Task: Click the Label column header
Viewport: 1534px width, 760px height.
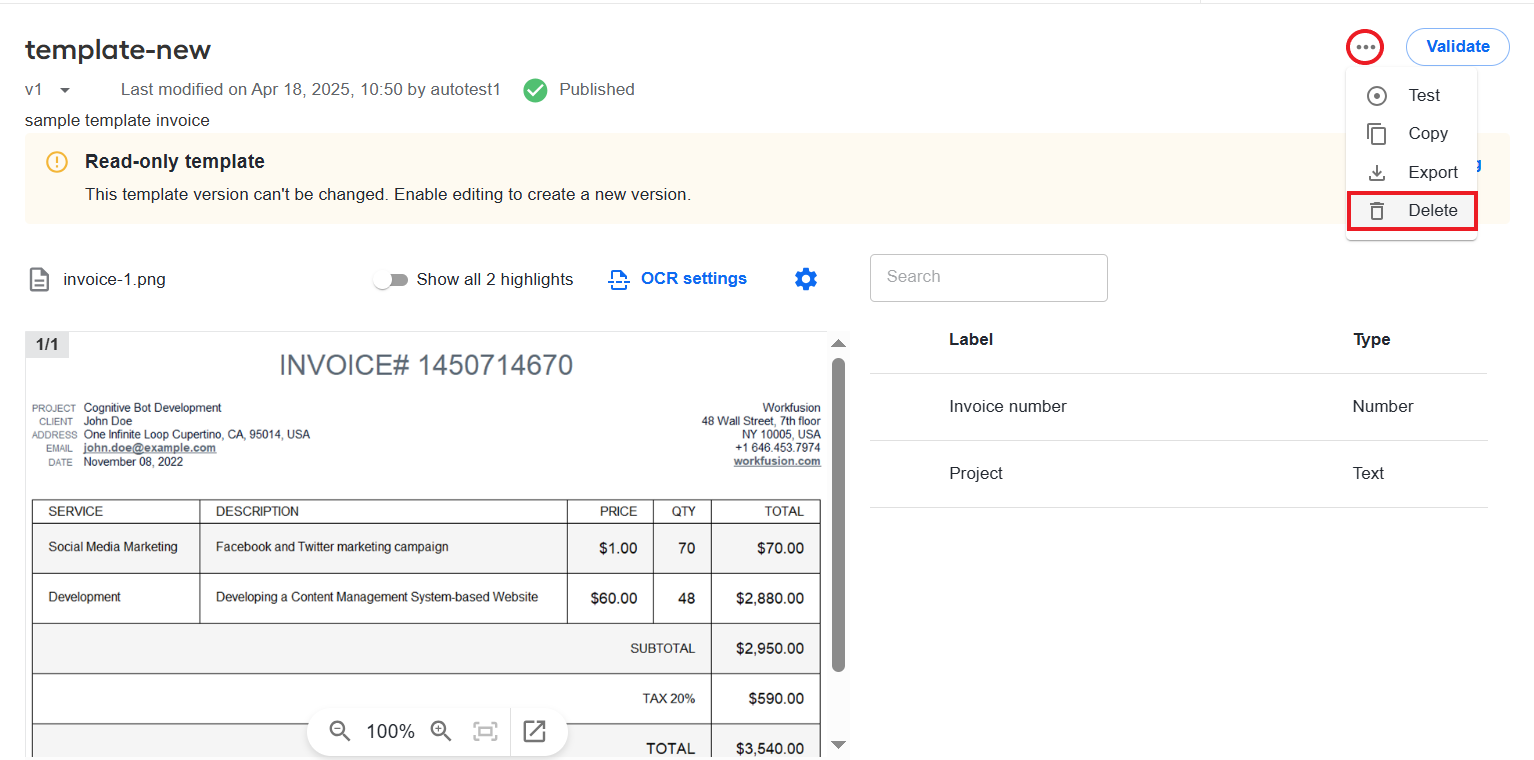Action: click(970, 340)
